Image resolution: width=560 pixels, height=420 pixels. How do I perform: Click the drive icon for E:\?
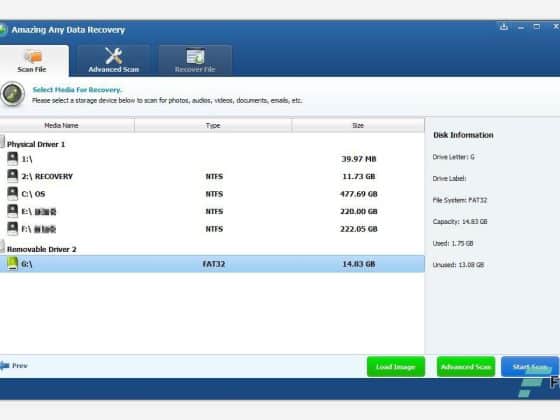[x=12, y=211]
